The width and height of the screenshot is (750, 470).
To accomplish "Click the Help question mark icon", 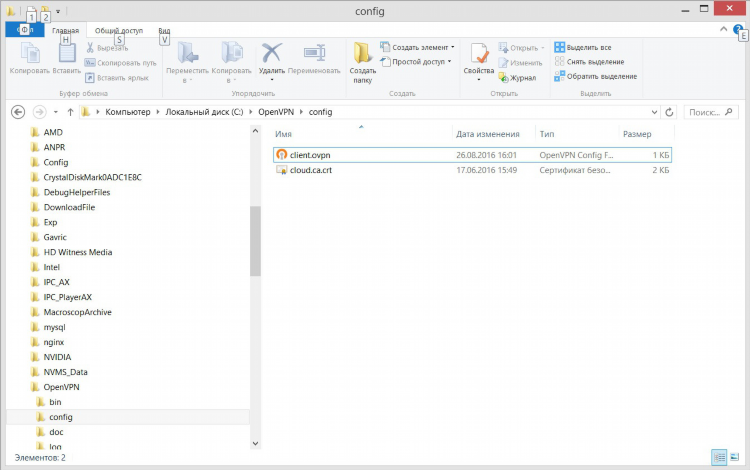I will click(737, 29).
